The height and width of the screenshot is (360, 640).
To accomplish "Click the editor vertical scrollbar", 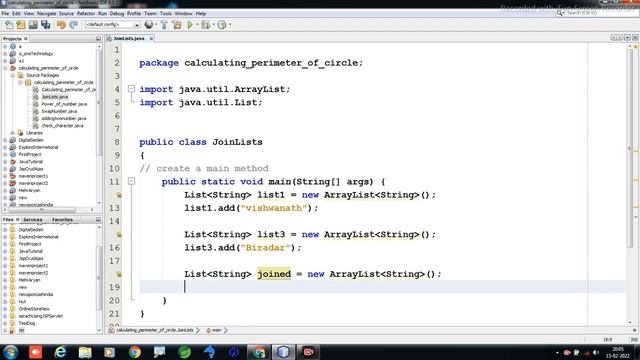I will 630,147.
